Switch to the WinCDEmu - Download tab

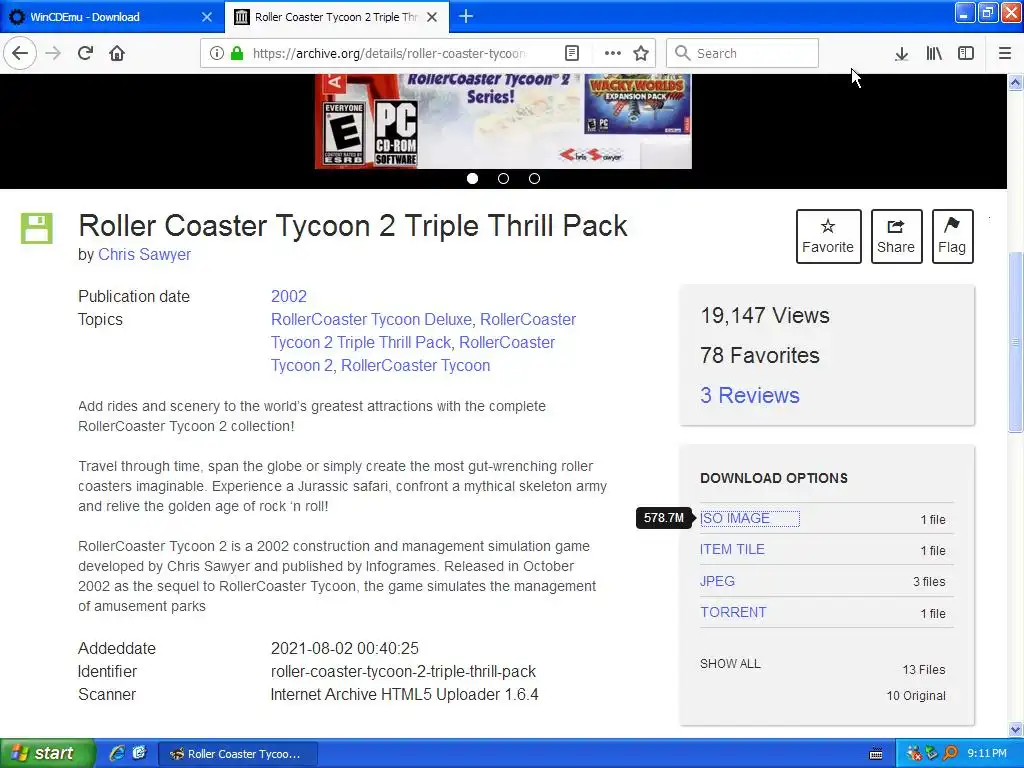point(111,17)
